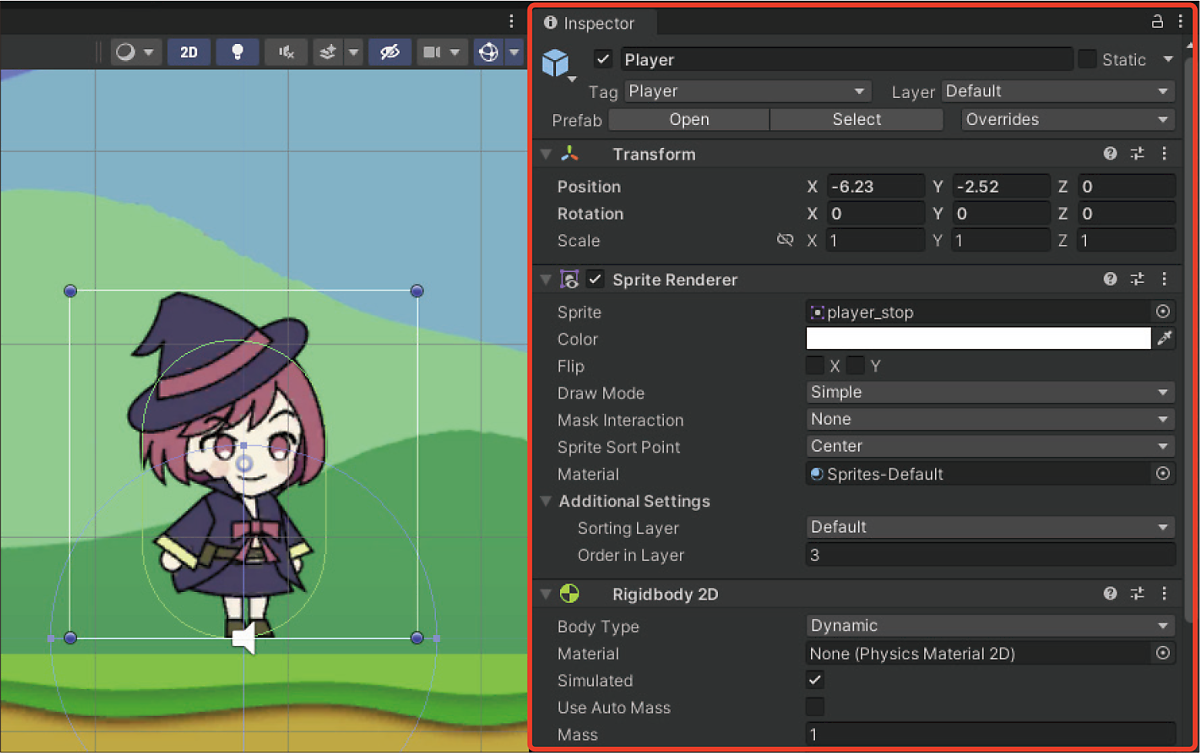
Task: Open Scene view three-dot options menu
Action: point(512,20)
